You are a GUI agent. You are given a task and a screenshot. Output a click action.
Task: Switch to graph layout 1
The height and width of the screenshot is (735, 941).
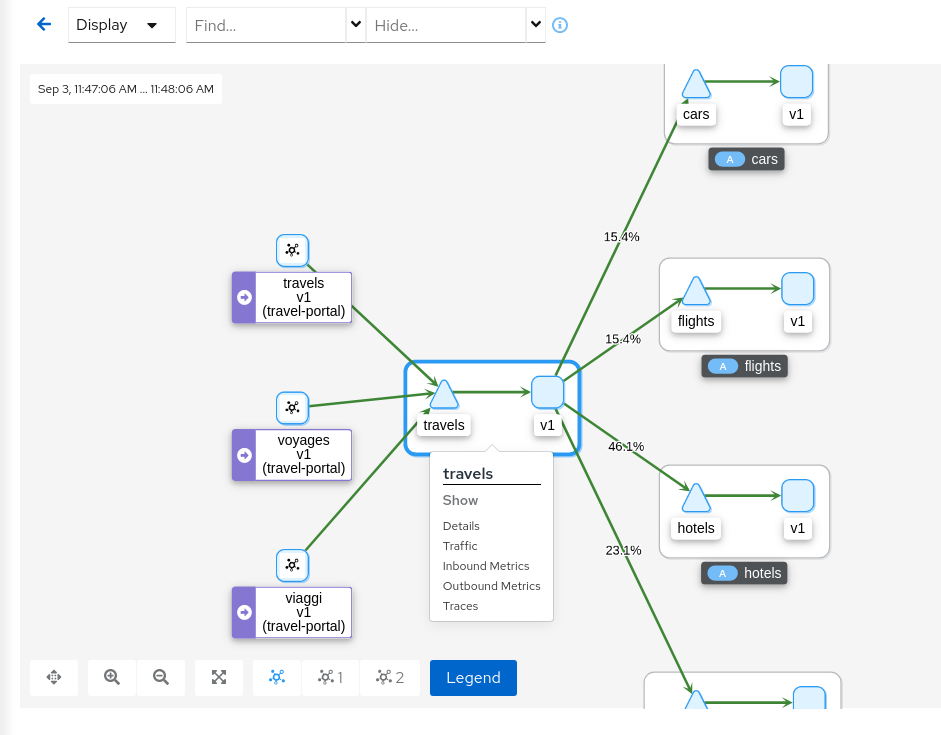click(x=330, y=677)
